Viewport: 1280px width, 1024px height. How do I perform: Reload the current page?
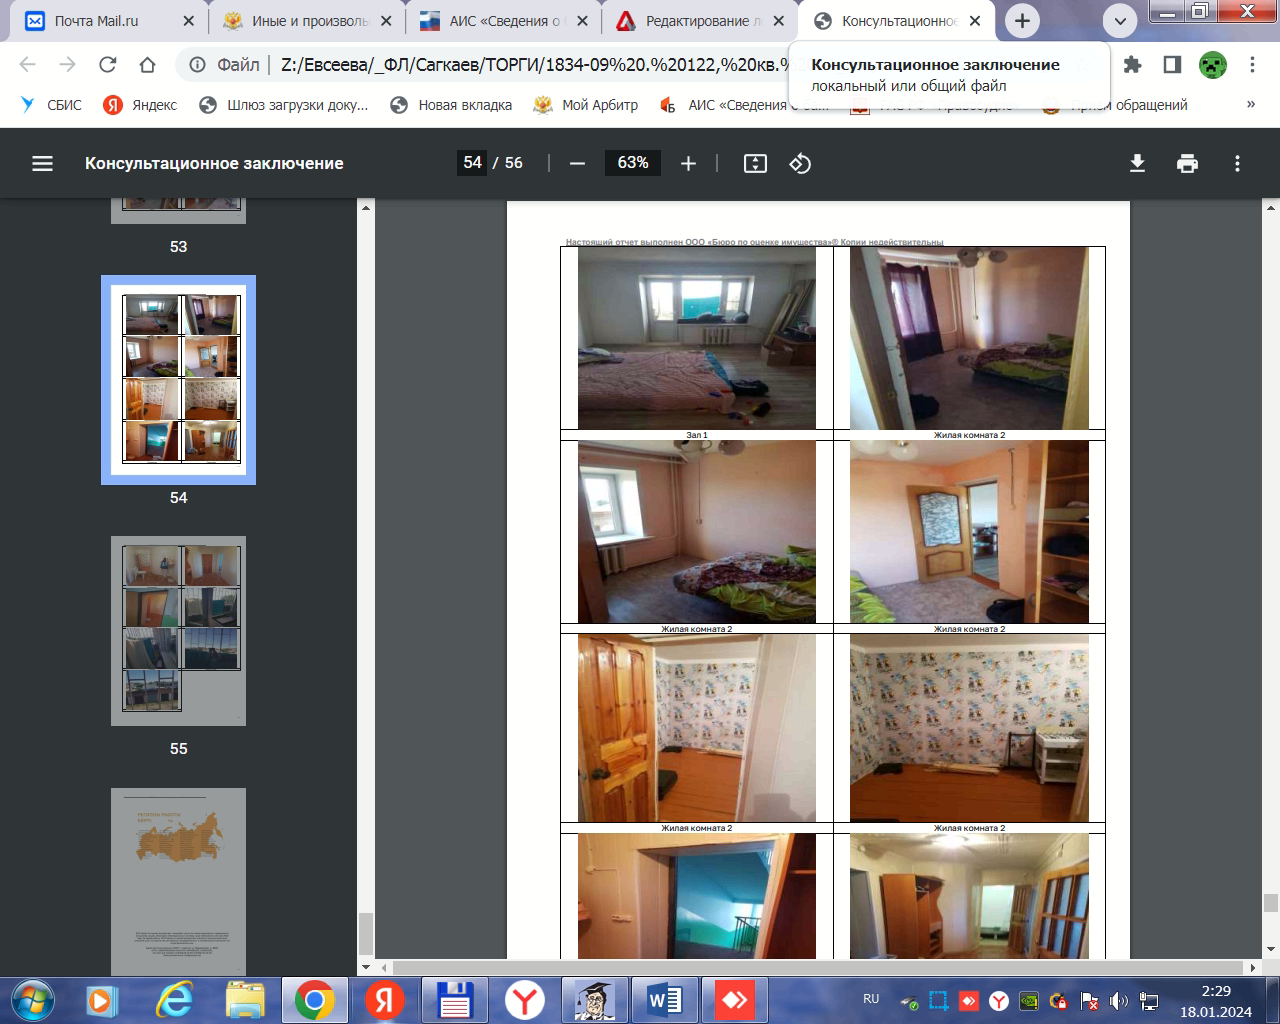tap(107, 65)
